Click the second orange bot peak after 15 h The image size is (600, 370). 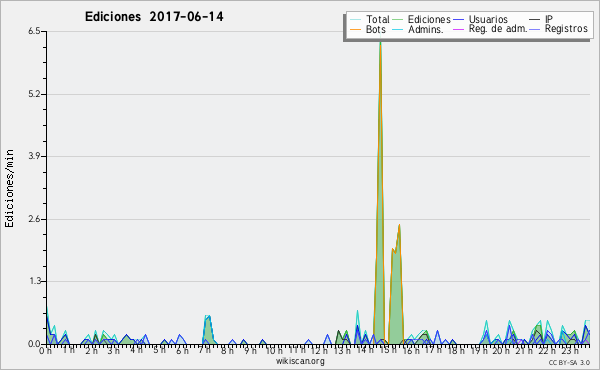click(396, 283)
